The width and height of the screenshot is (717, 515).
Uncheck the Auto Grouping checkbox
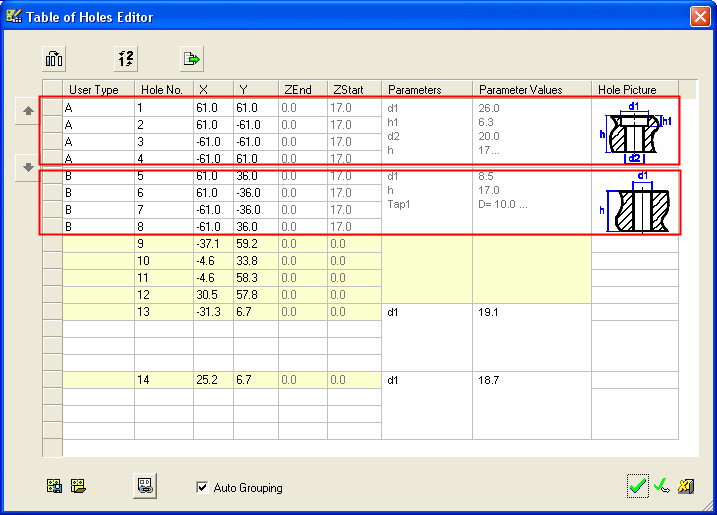(202, 488)
